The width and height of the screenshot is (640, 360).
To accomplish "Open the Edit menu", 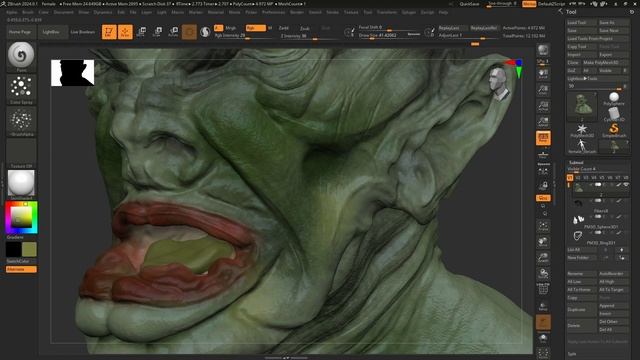I will pos(121,12).
